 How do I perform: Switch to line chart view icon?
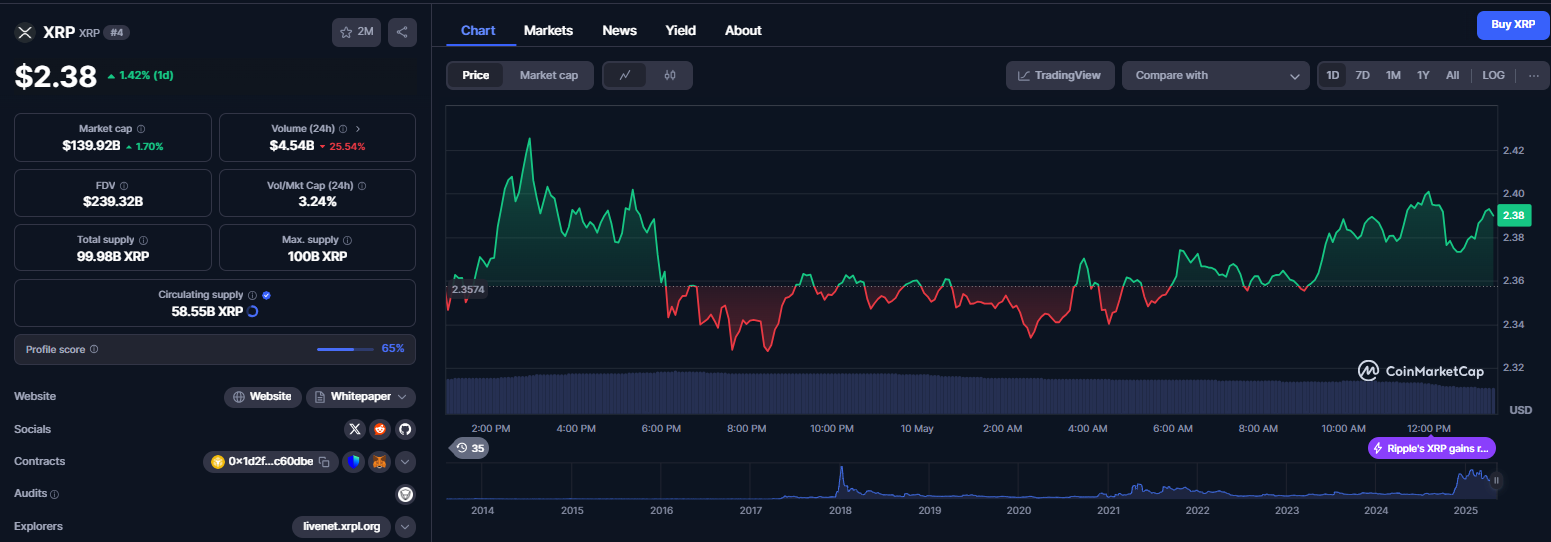click(x=625, y=75)
